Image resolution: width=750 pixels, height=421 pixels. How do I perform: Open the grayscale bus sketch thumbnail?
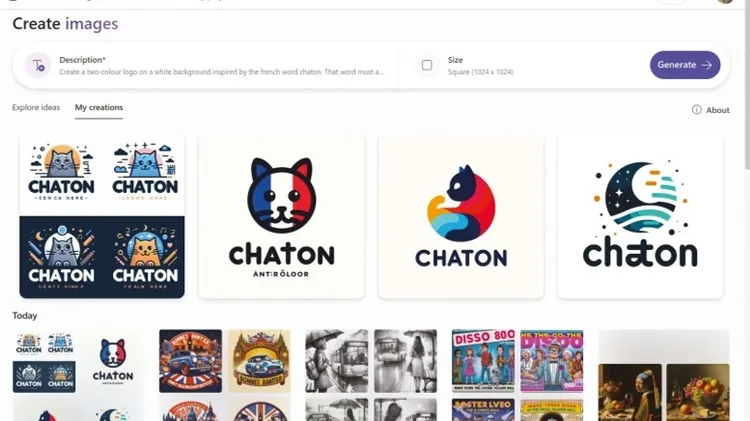337,361
